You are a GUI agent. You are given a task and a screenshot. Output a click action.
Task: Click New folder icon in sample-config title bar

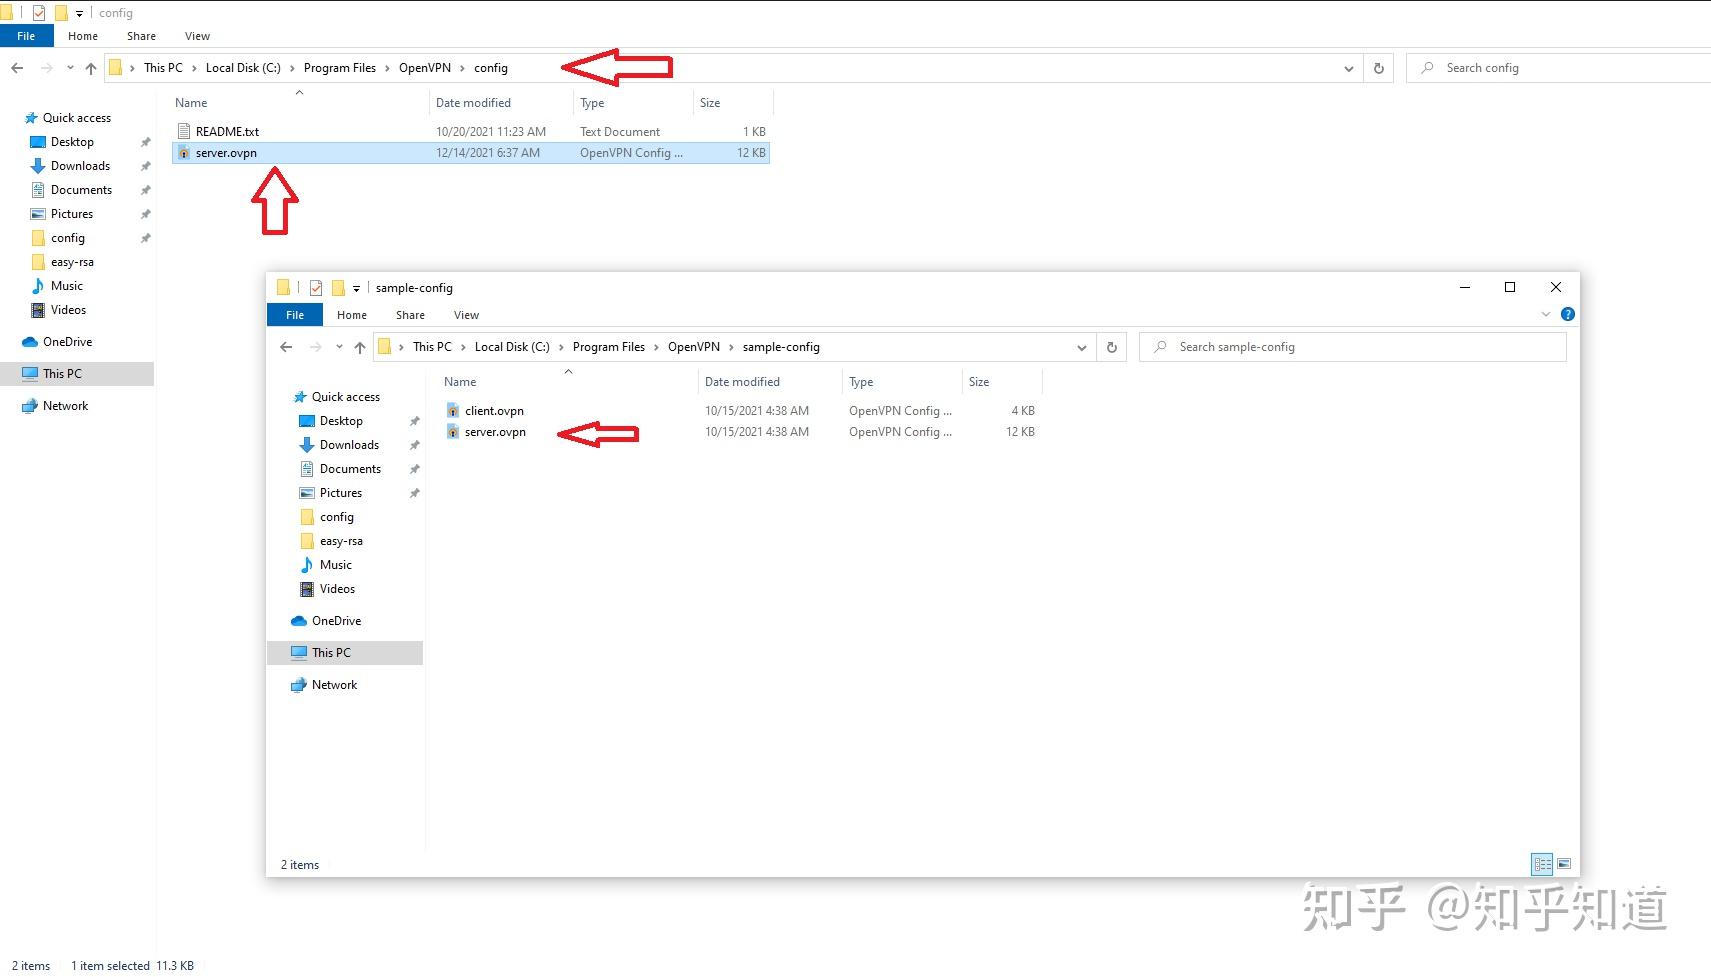coord(338,288)
